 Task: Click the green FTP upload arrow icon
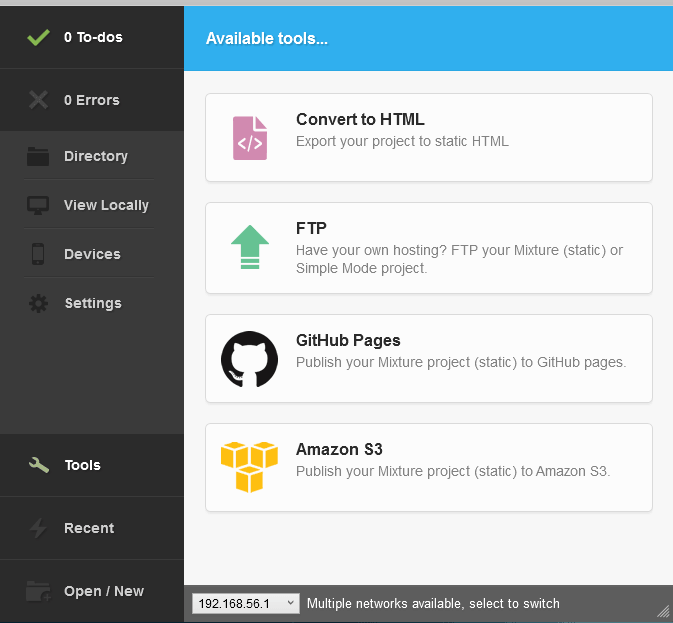click(x=250, y=247)
